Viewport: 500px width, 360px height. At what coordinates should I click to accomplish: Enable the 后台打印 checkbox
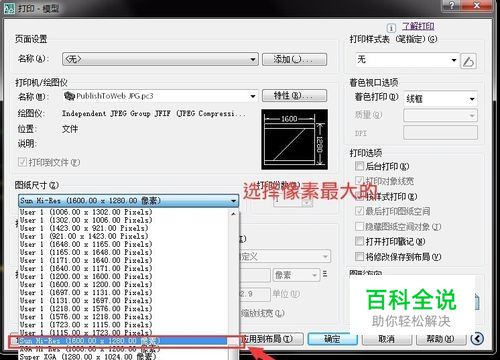(359, 166)
